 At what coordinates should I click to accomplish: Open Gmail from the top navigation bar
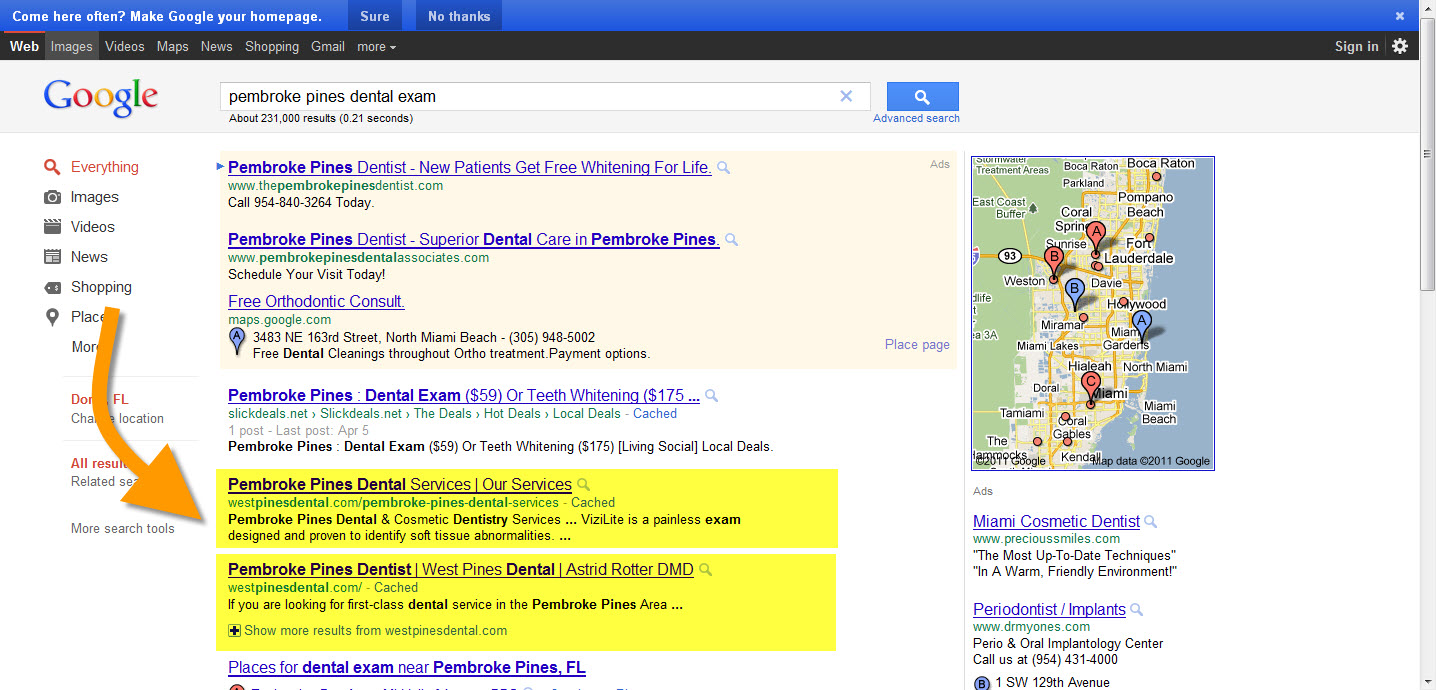(x=327, y=47)
